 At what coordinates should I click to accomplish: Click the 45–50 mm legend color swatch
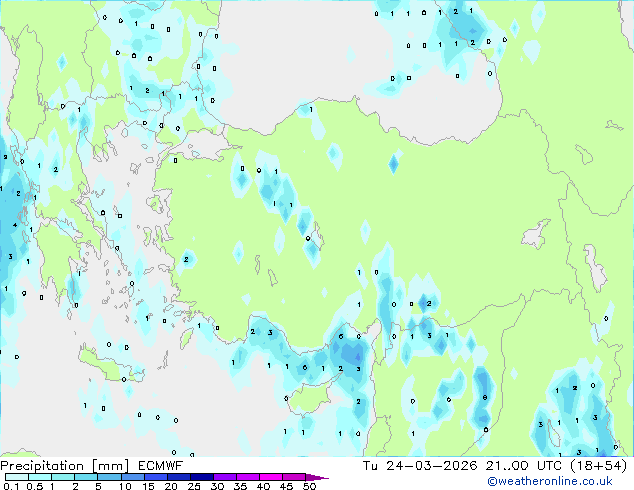click(x=294, y=477)
